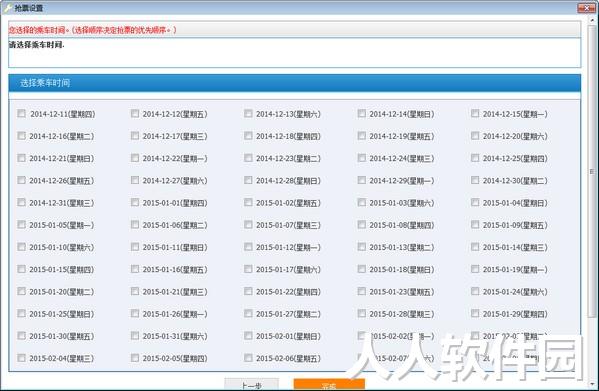Click the orange 完成 finish button

click(x=329, y=385)
